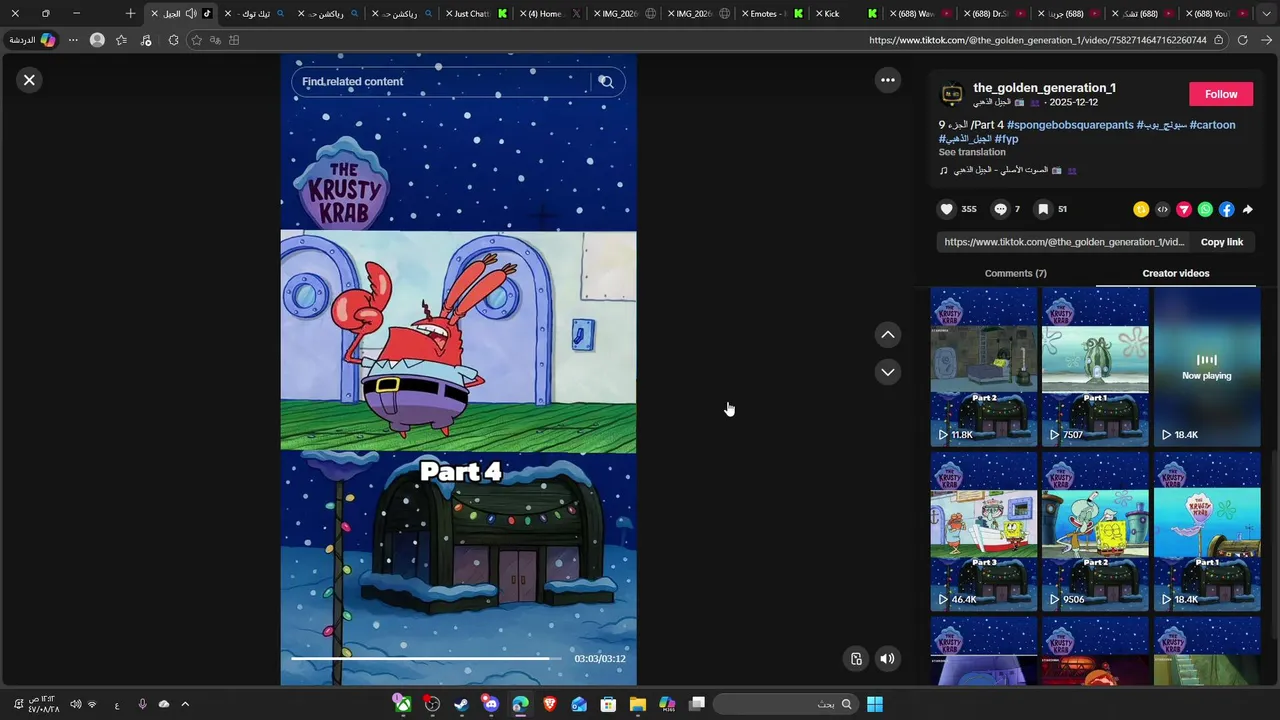Switch to the Creator videos tab

(1176, 273)
